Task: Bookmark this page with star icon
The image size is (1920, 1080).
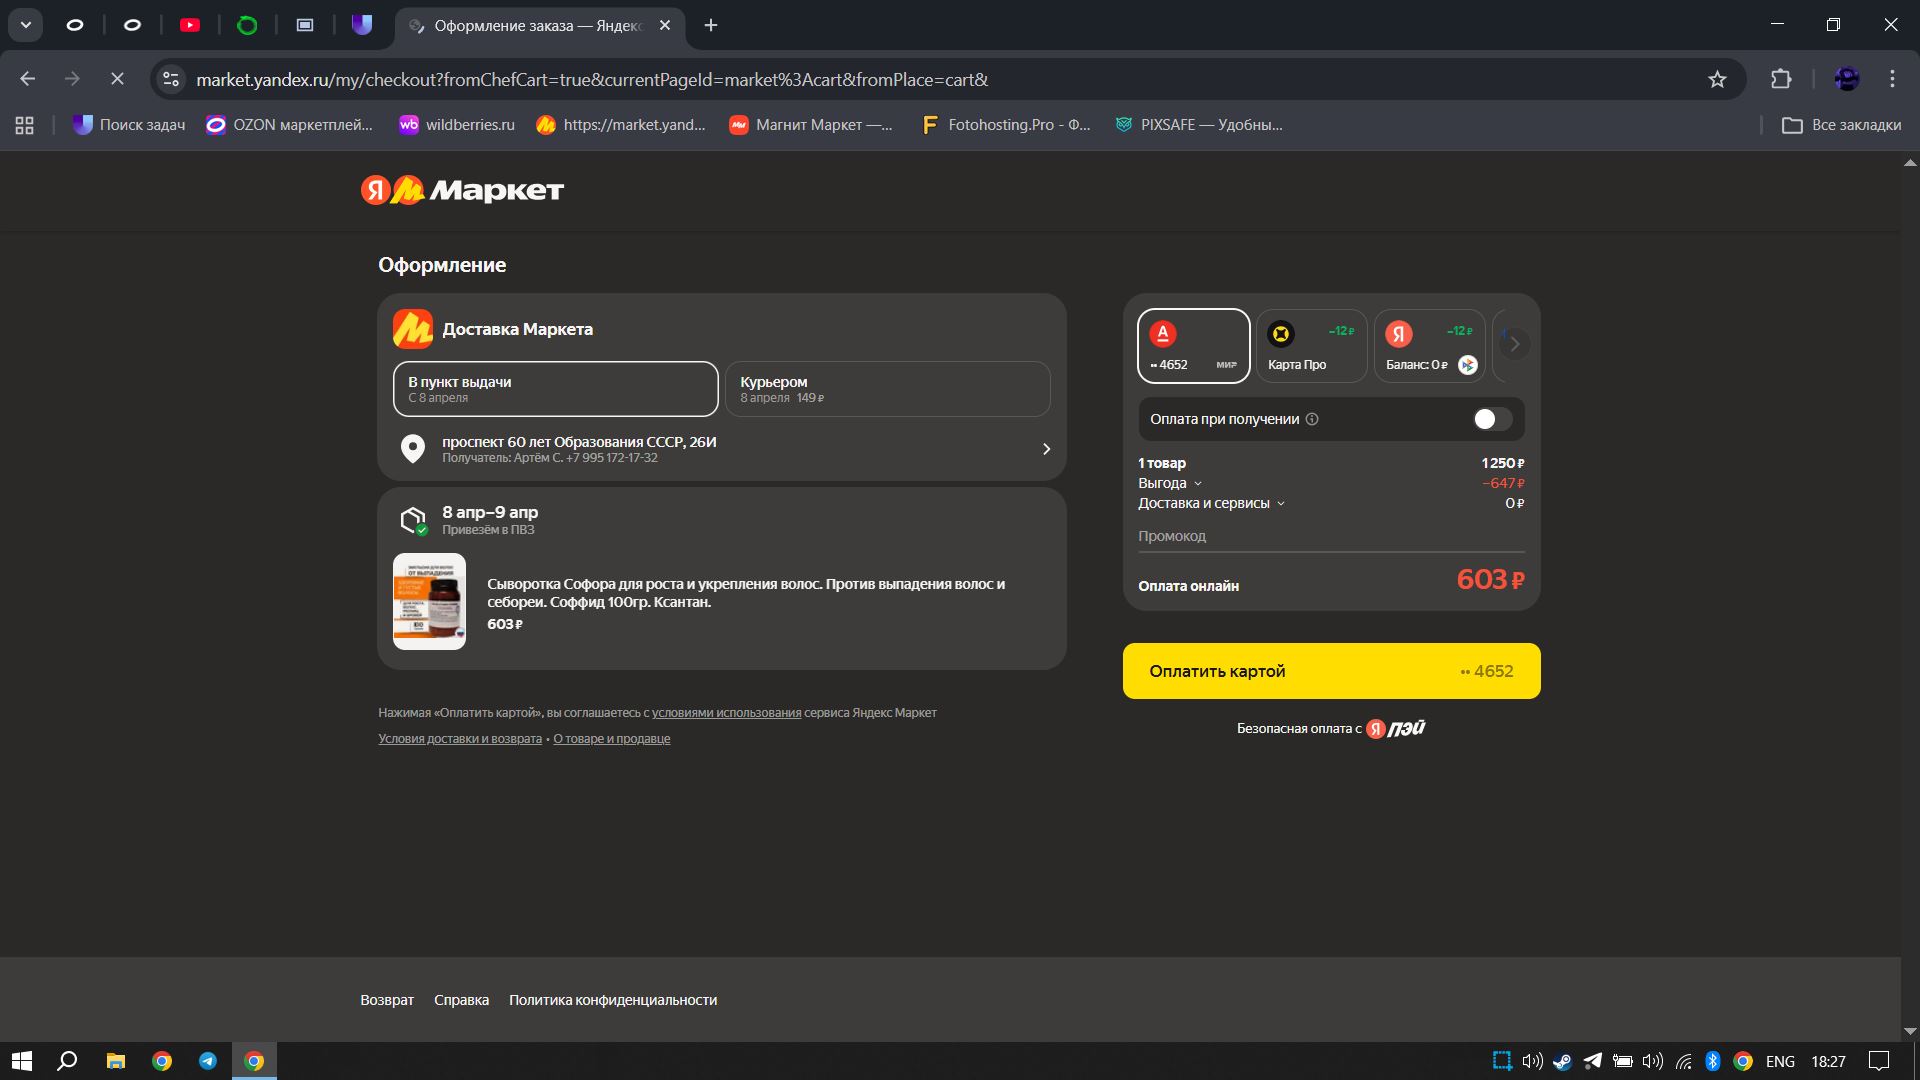Action: click(x=1717, y=79)
